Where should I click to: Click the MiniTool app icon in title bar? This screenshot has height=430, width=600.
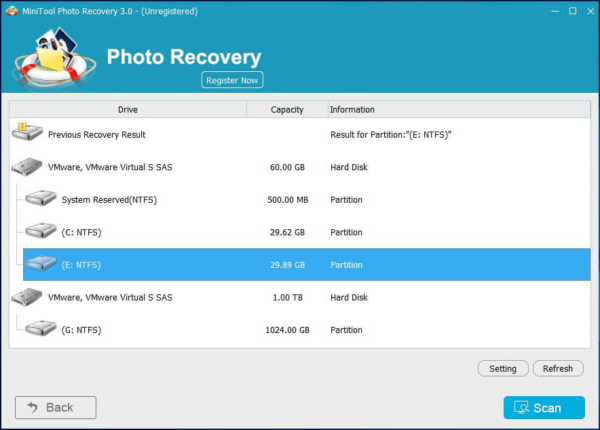click(x=12, y=11)
